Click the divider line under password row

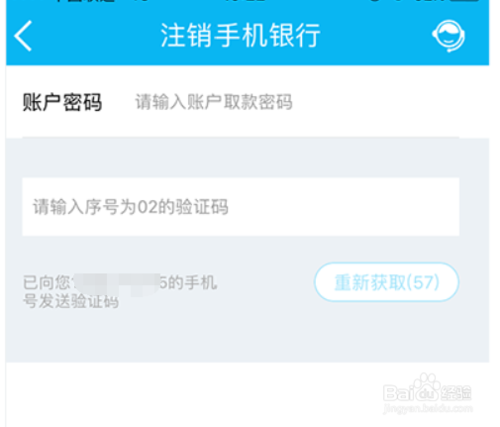241,137
